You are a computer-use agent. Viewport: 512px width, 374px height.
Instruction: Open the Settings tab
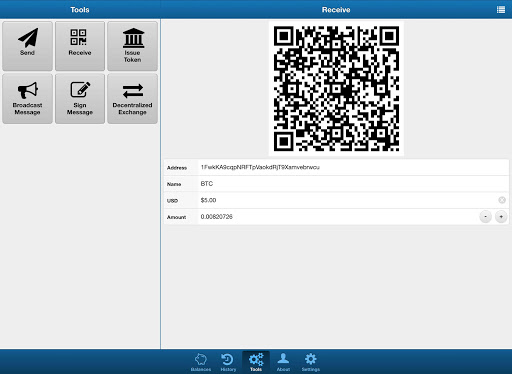point(311,362)
